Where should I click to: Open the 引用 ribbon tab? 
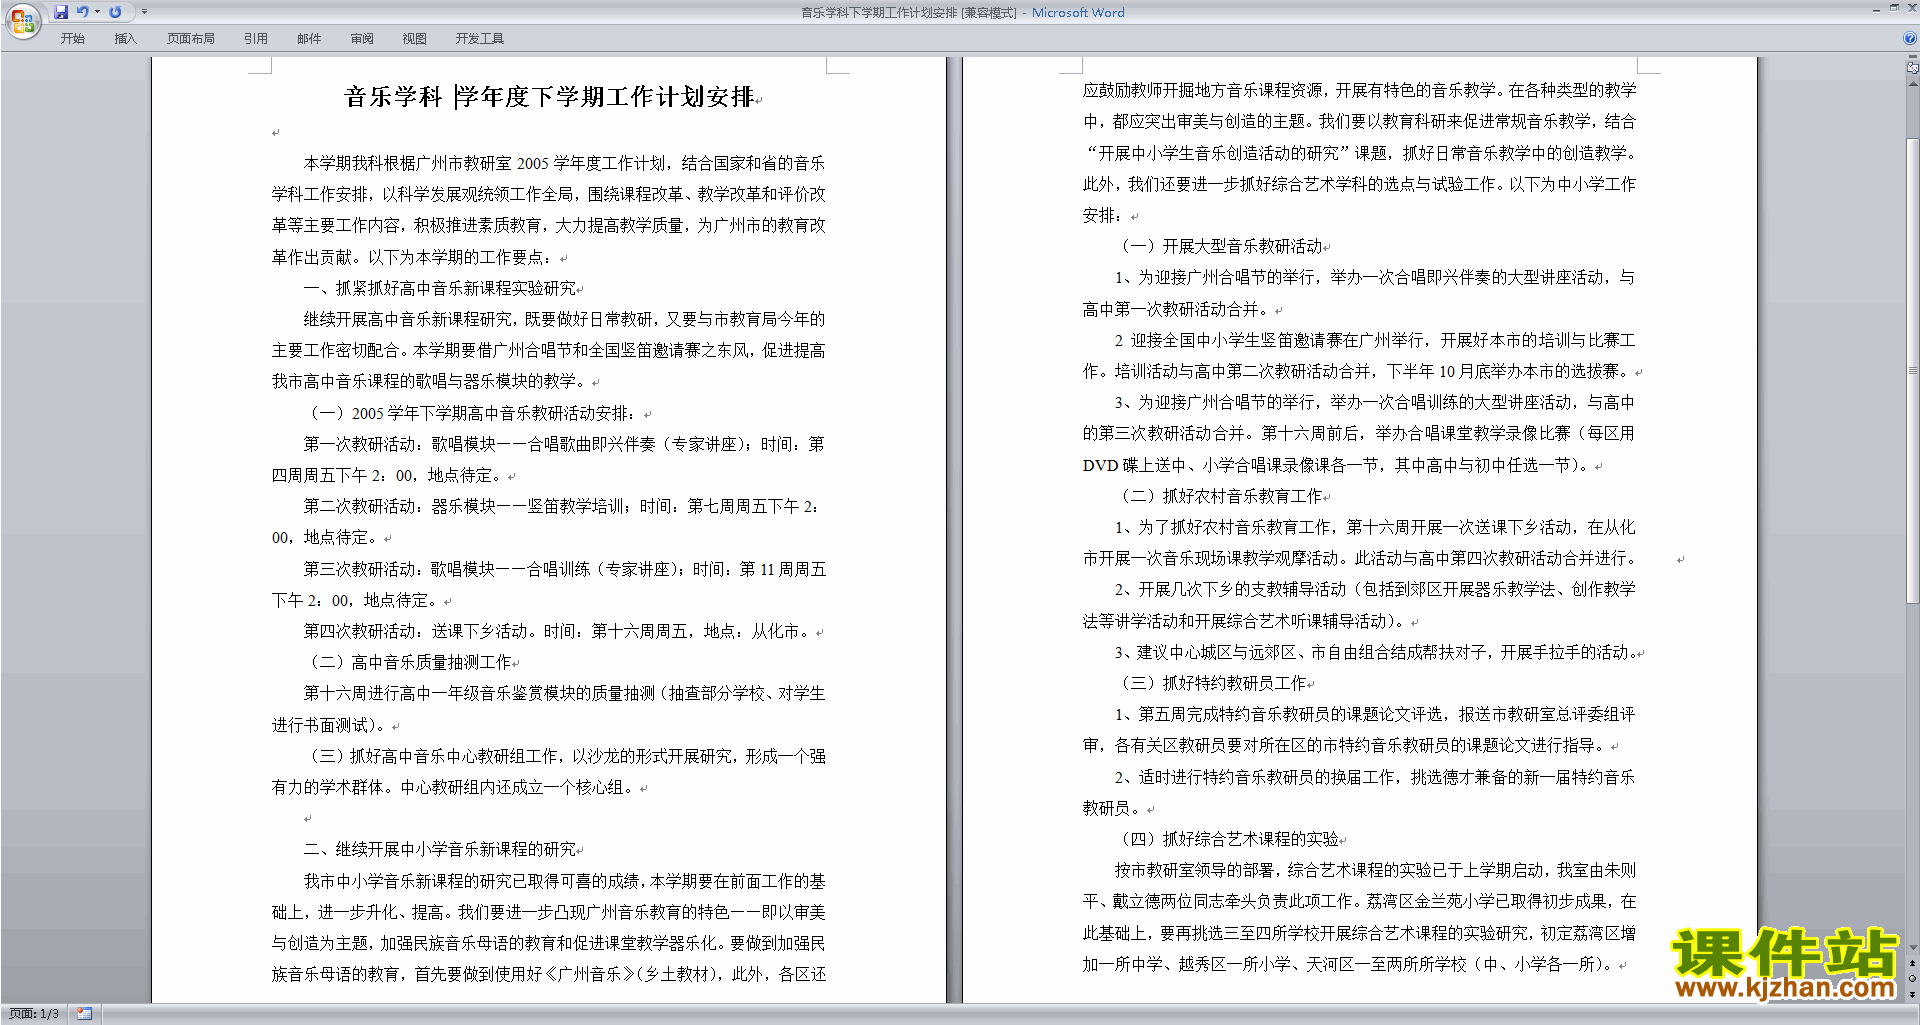(x=256, y=39)
